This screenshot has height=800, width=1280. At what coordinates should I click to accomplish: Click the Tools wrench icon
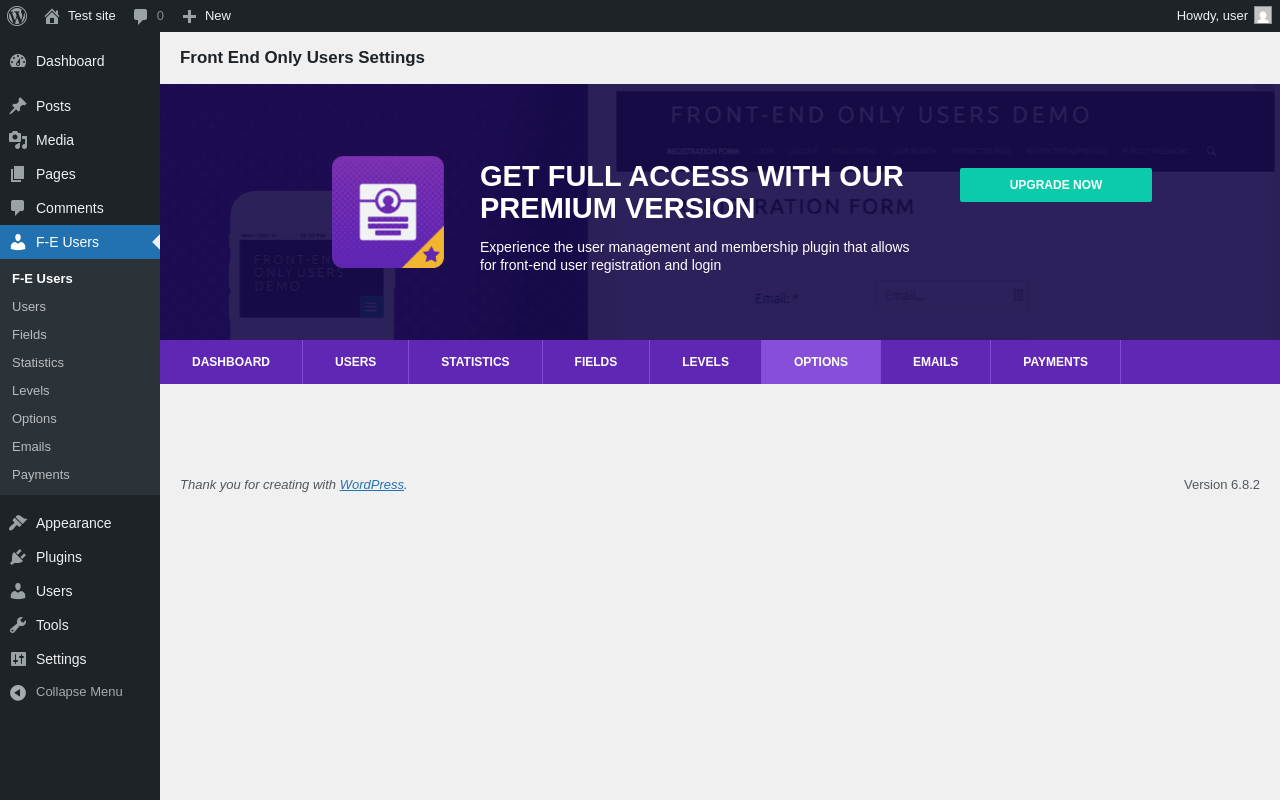coord(18,625)
